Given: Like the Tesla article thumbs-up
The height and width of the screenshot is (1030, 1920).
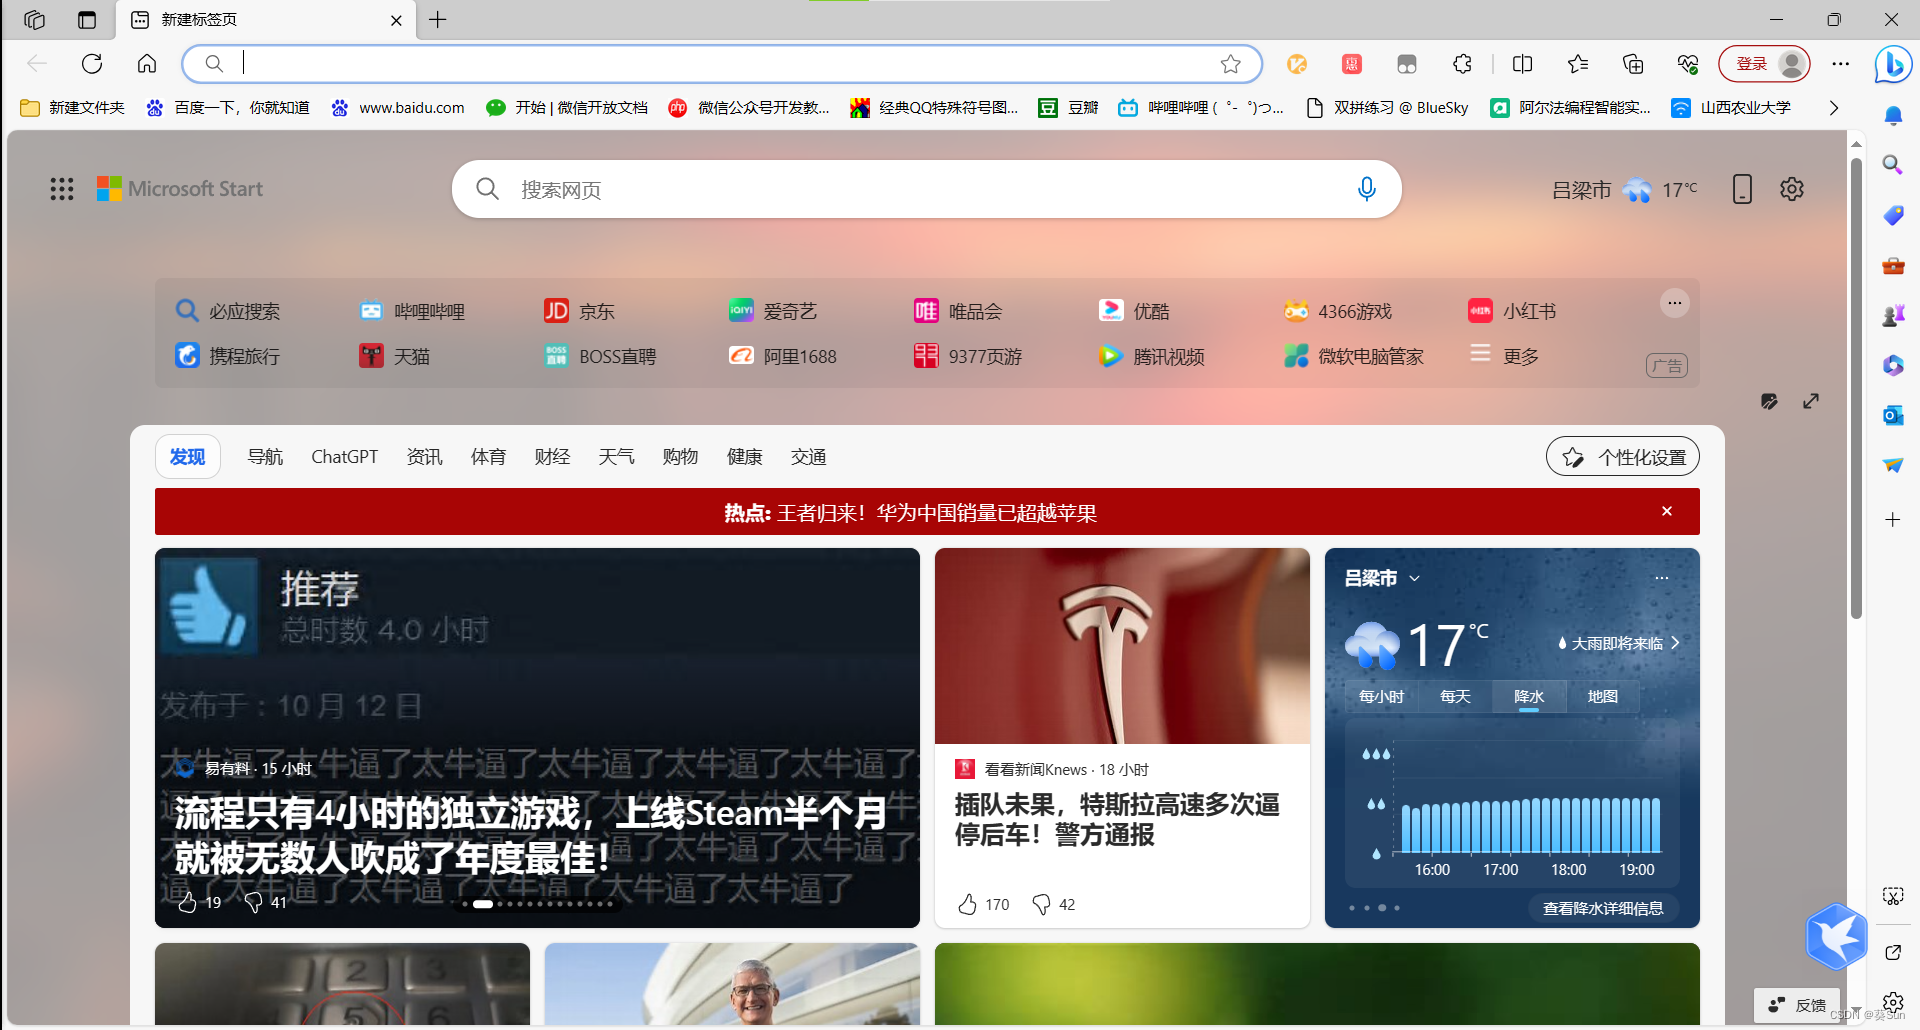Looking at the screenshot, I should click(967, 904).
